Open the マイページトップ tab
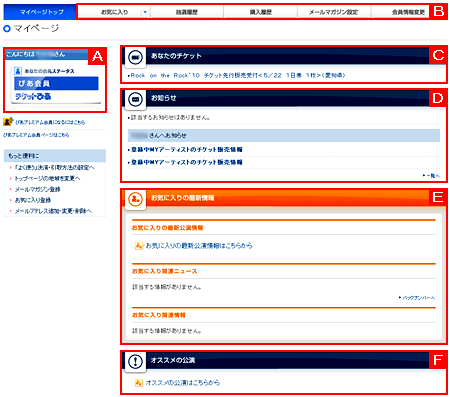This screenshot has width=450, height=397. click(x=40, y=12)
